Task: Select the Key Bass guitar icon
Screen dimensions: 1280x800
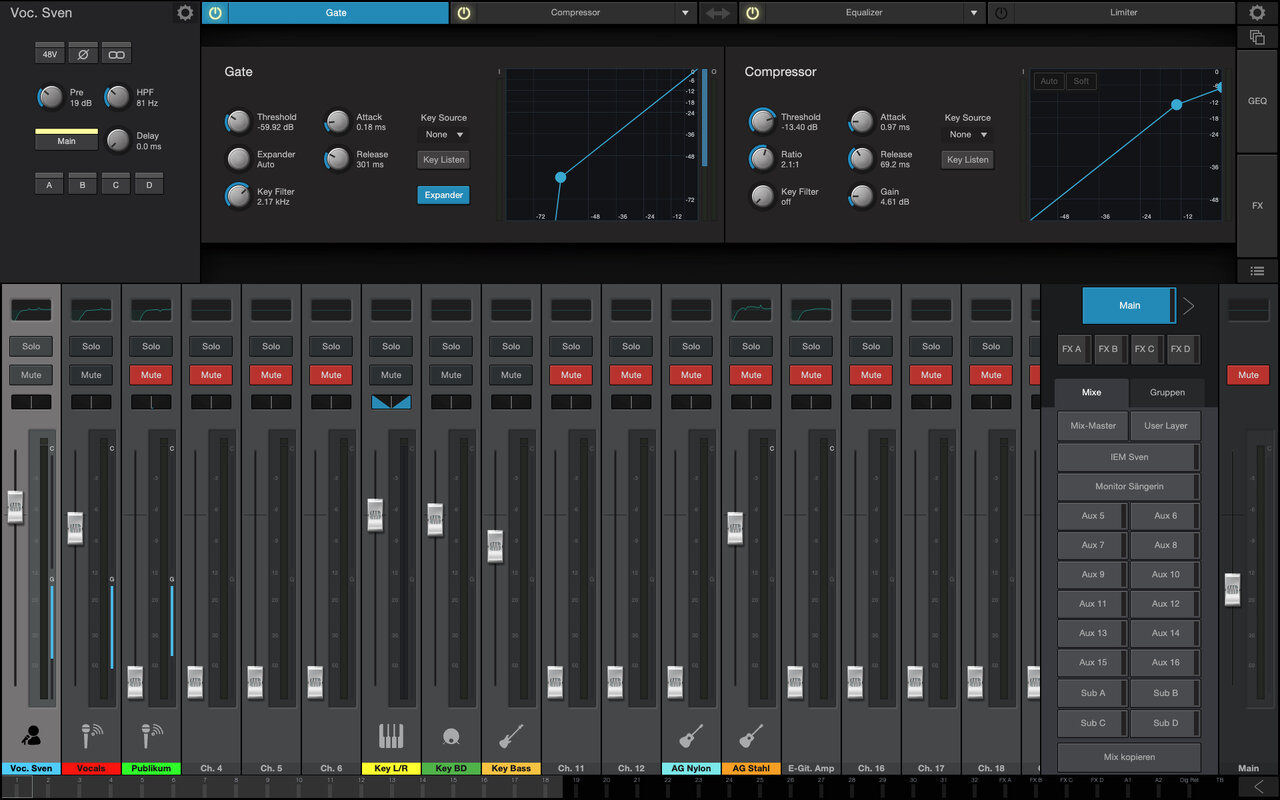Action: 511,736
